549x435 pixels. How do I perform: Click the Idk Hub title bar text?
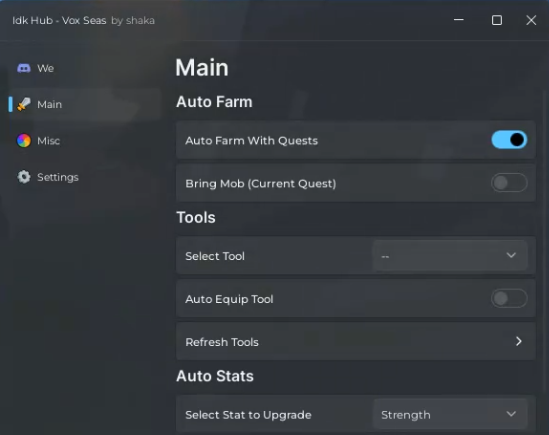(x=83, y=20)
